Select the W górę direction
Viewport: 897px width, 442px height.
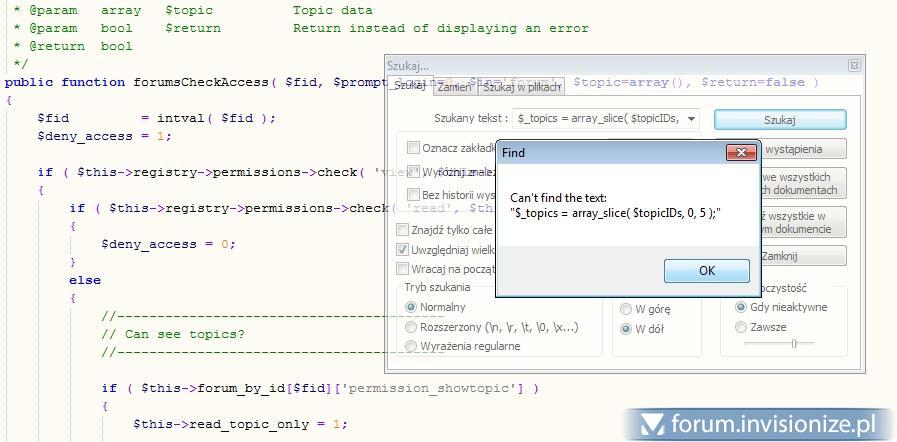[627, 309]
